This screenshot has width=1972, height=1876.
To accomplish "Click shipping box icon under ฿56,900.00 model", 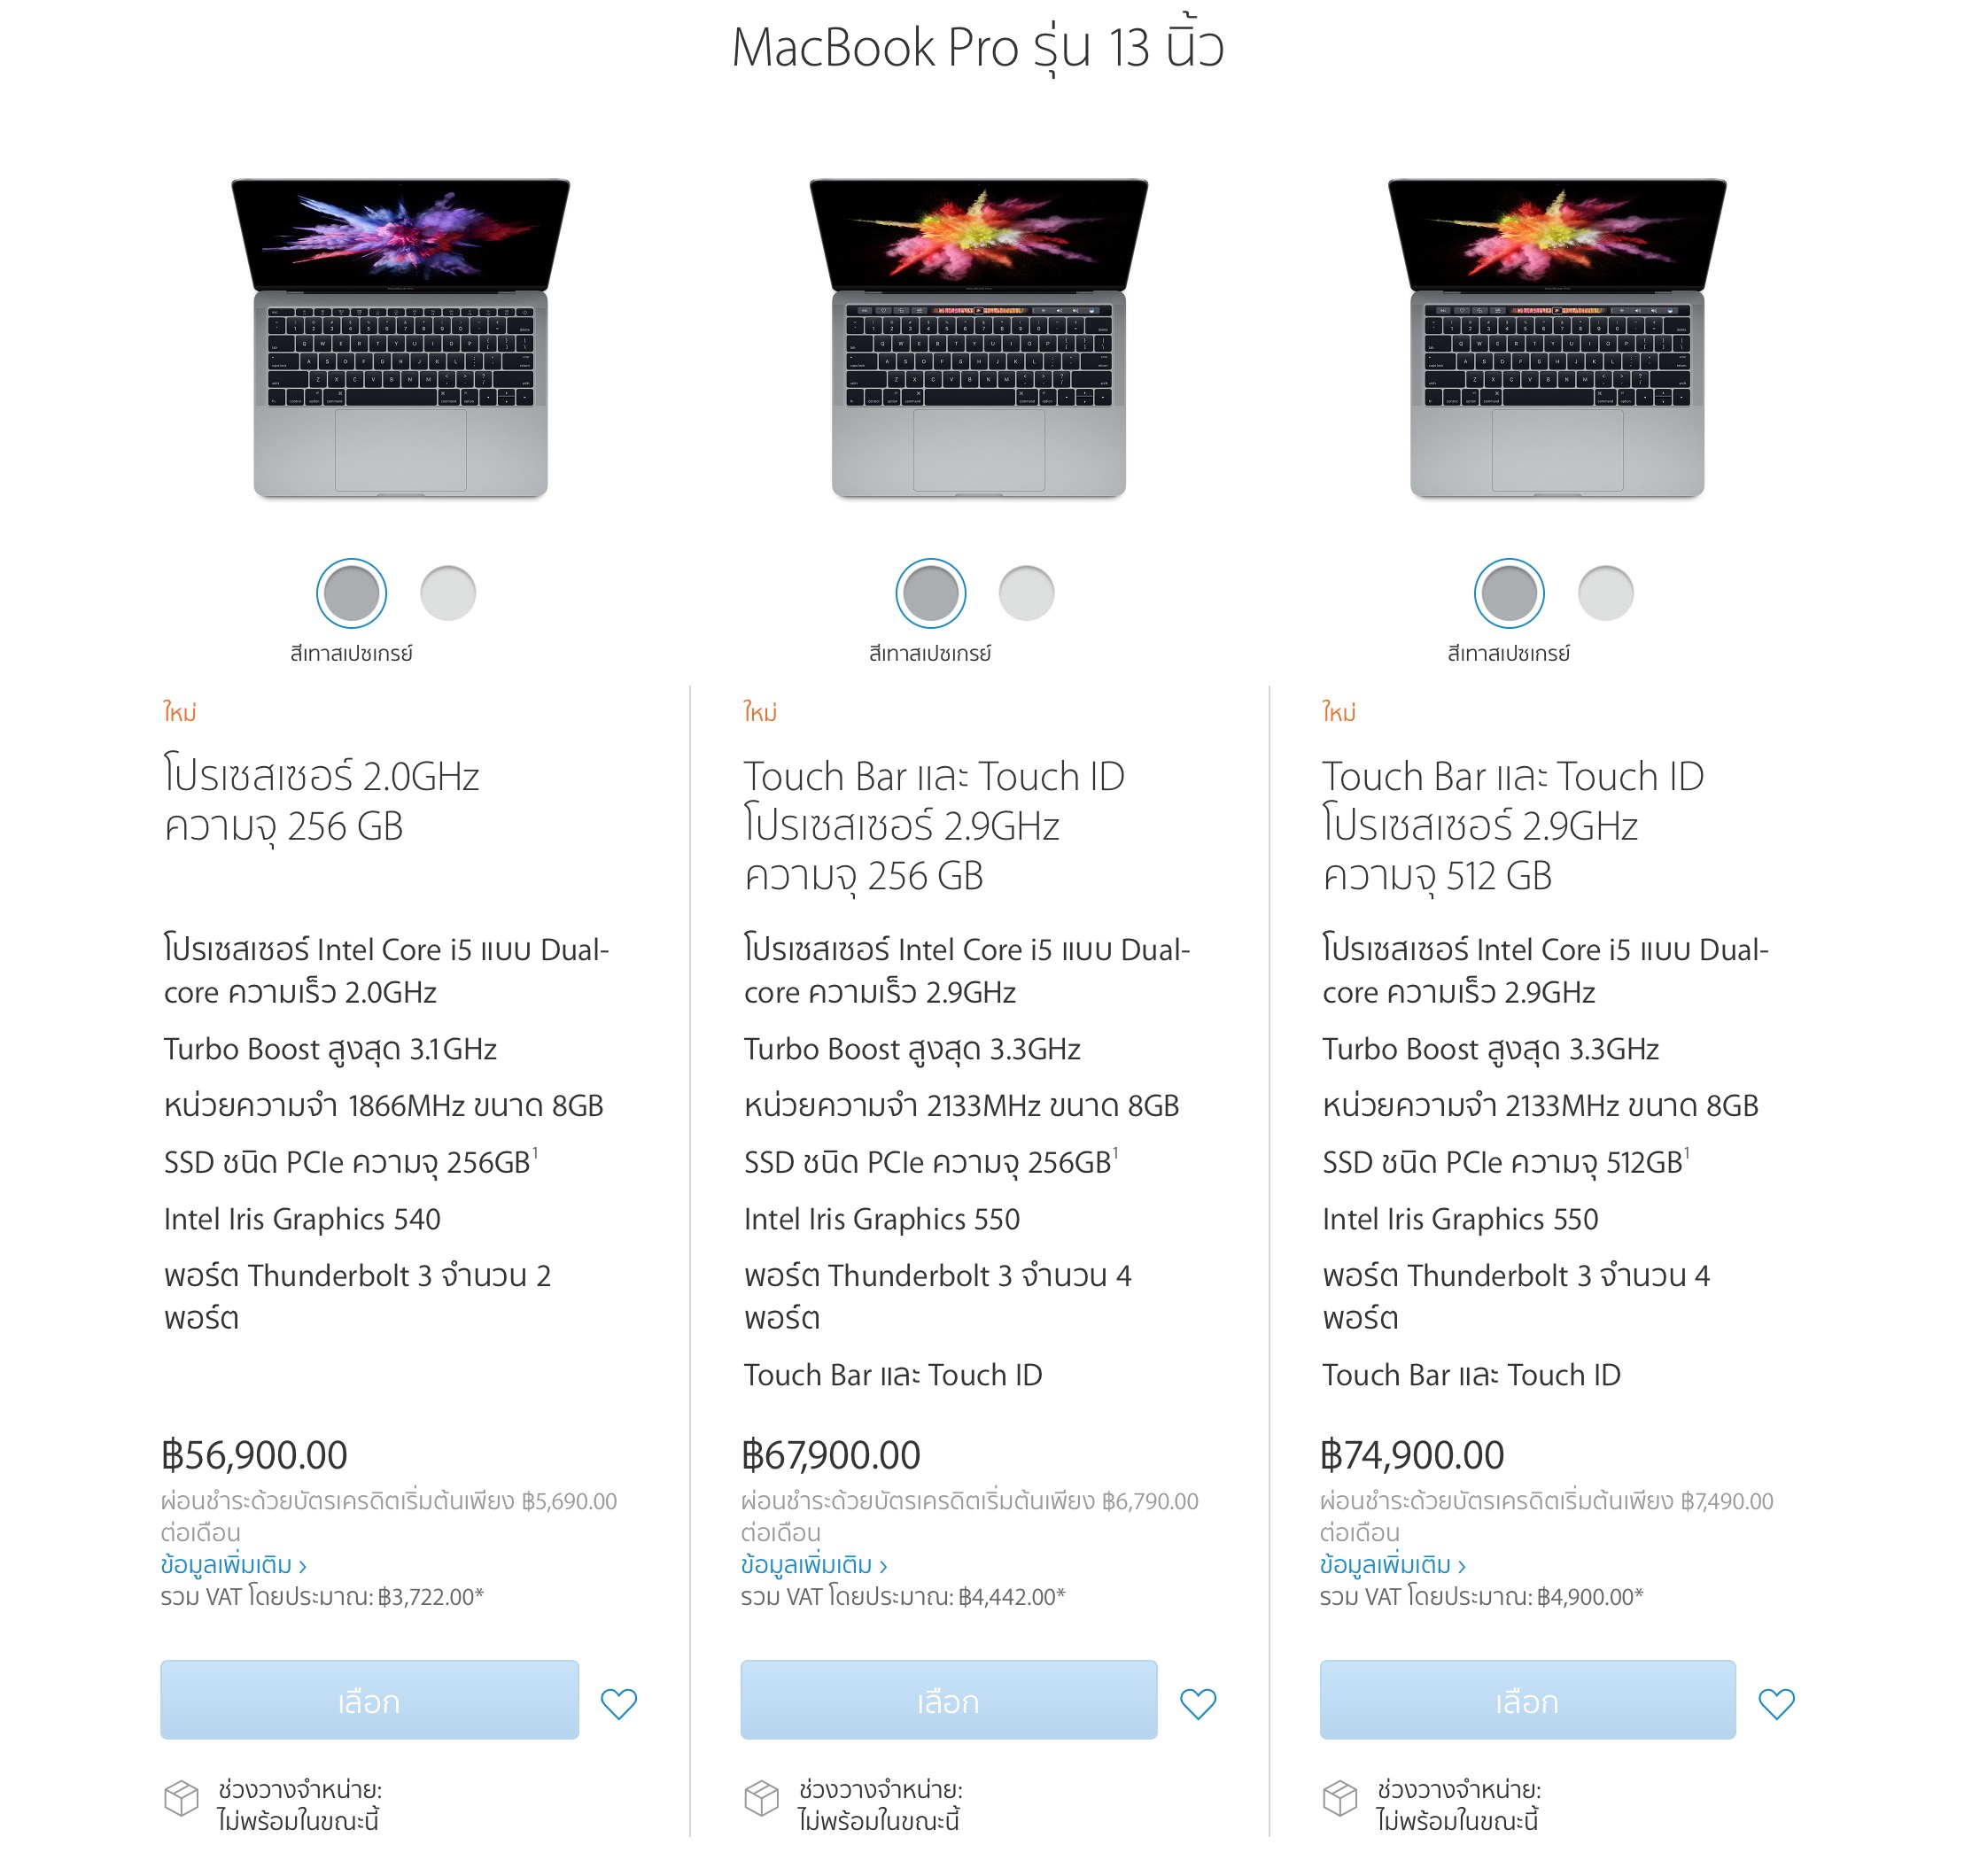I will (x=181, y=1798).
